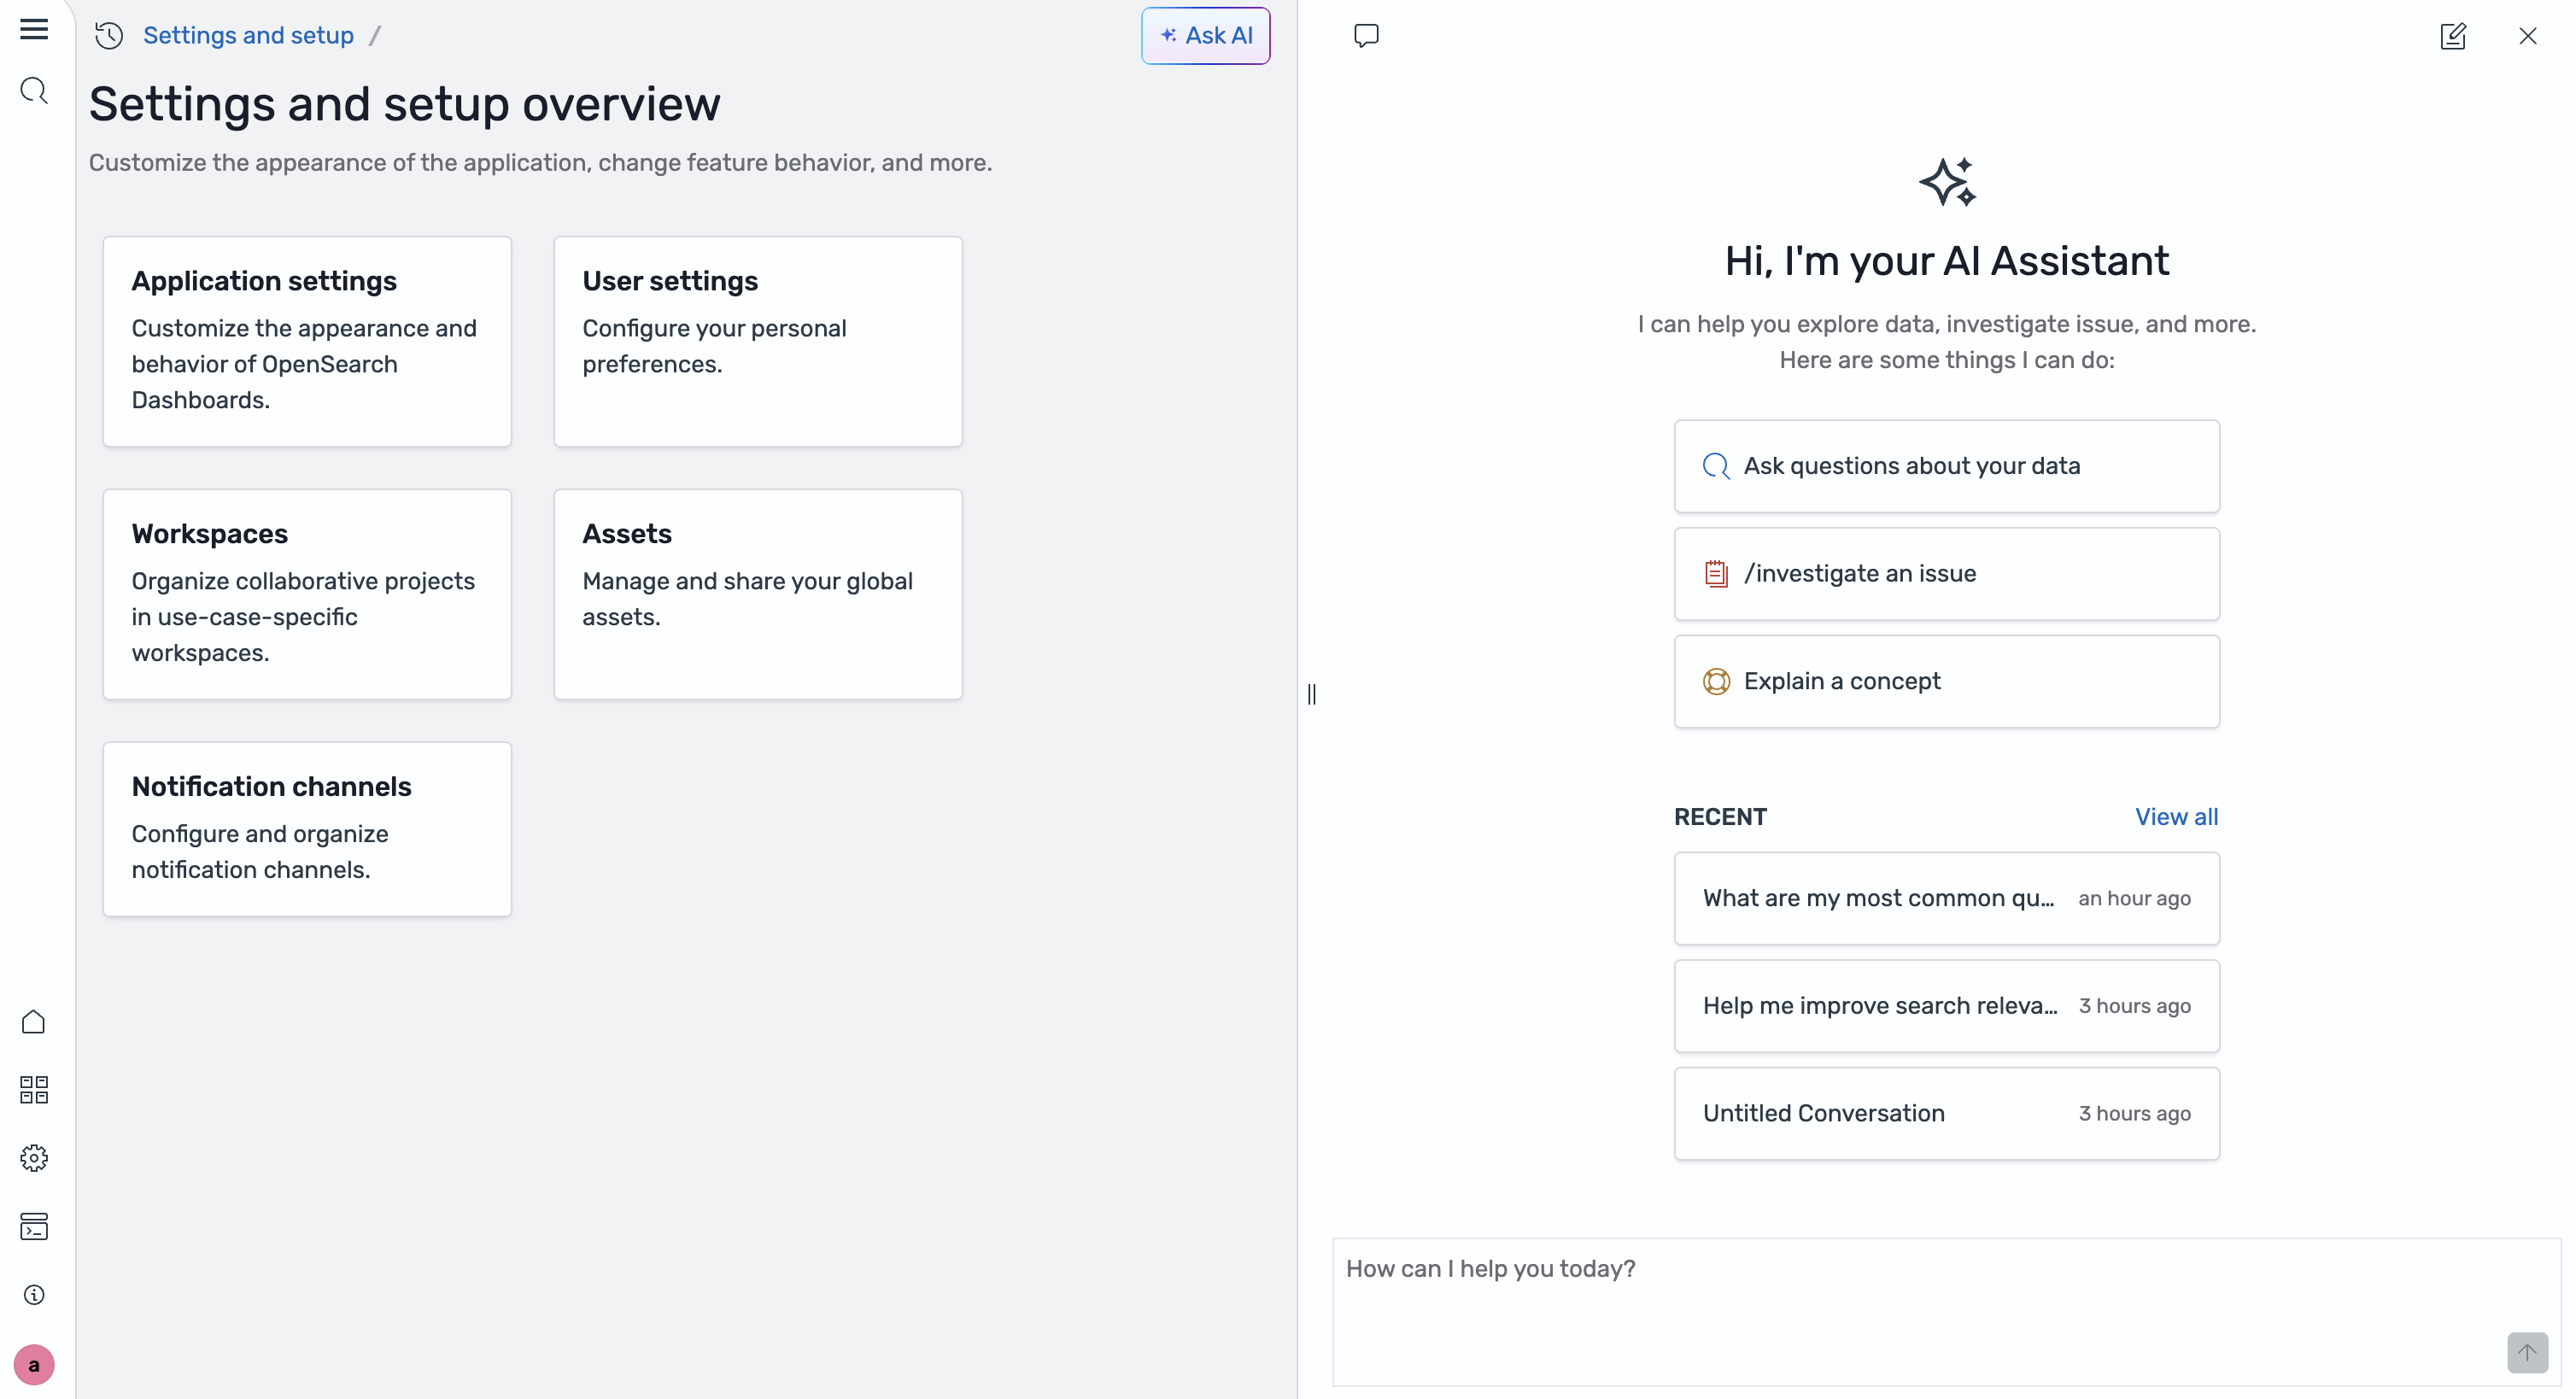Open the workspaces grid icon in sidebar
This screenshot has height=1399, width=2576.
coord(34,1089)
